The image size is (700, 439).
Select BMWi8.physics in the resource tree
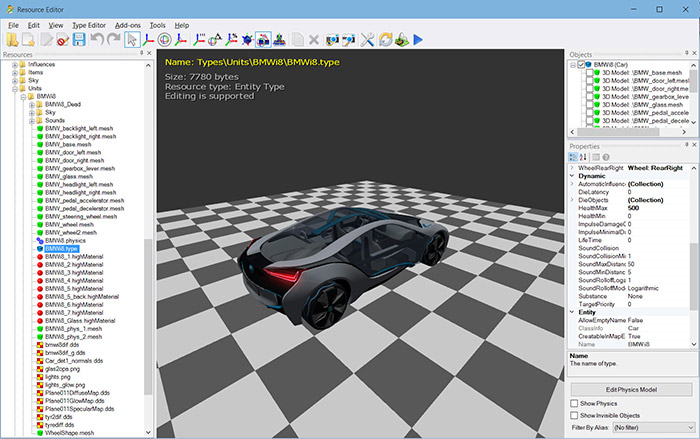click(x=65, y=241)
